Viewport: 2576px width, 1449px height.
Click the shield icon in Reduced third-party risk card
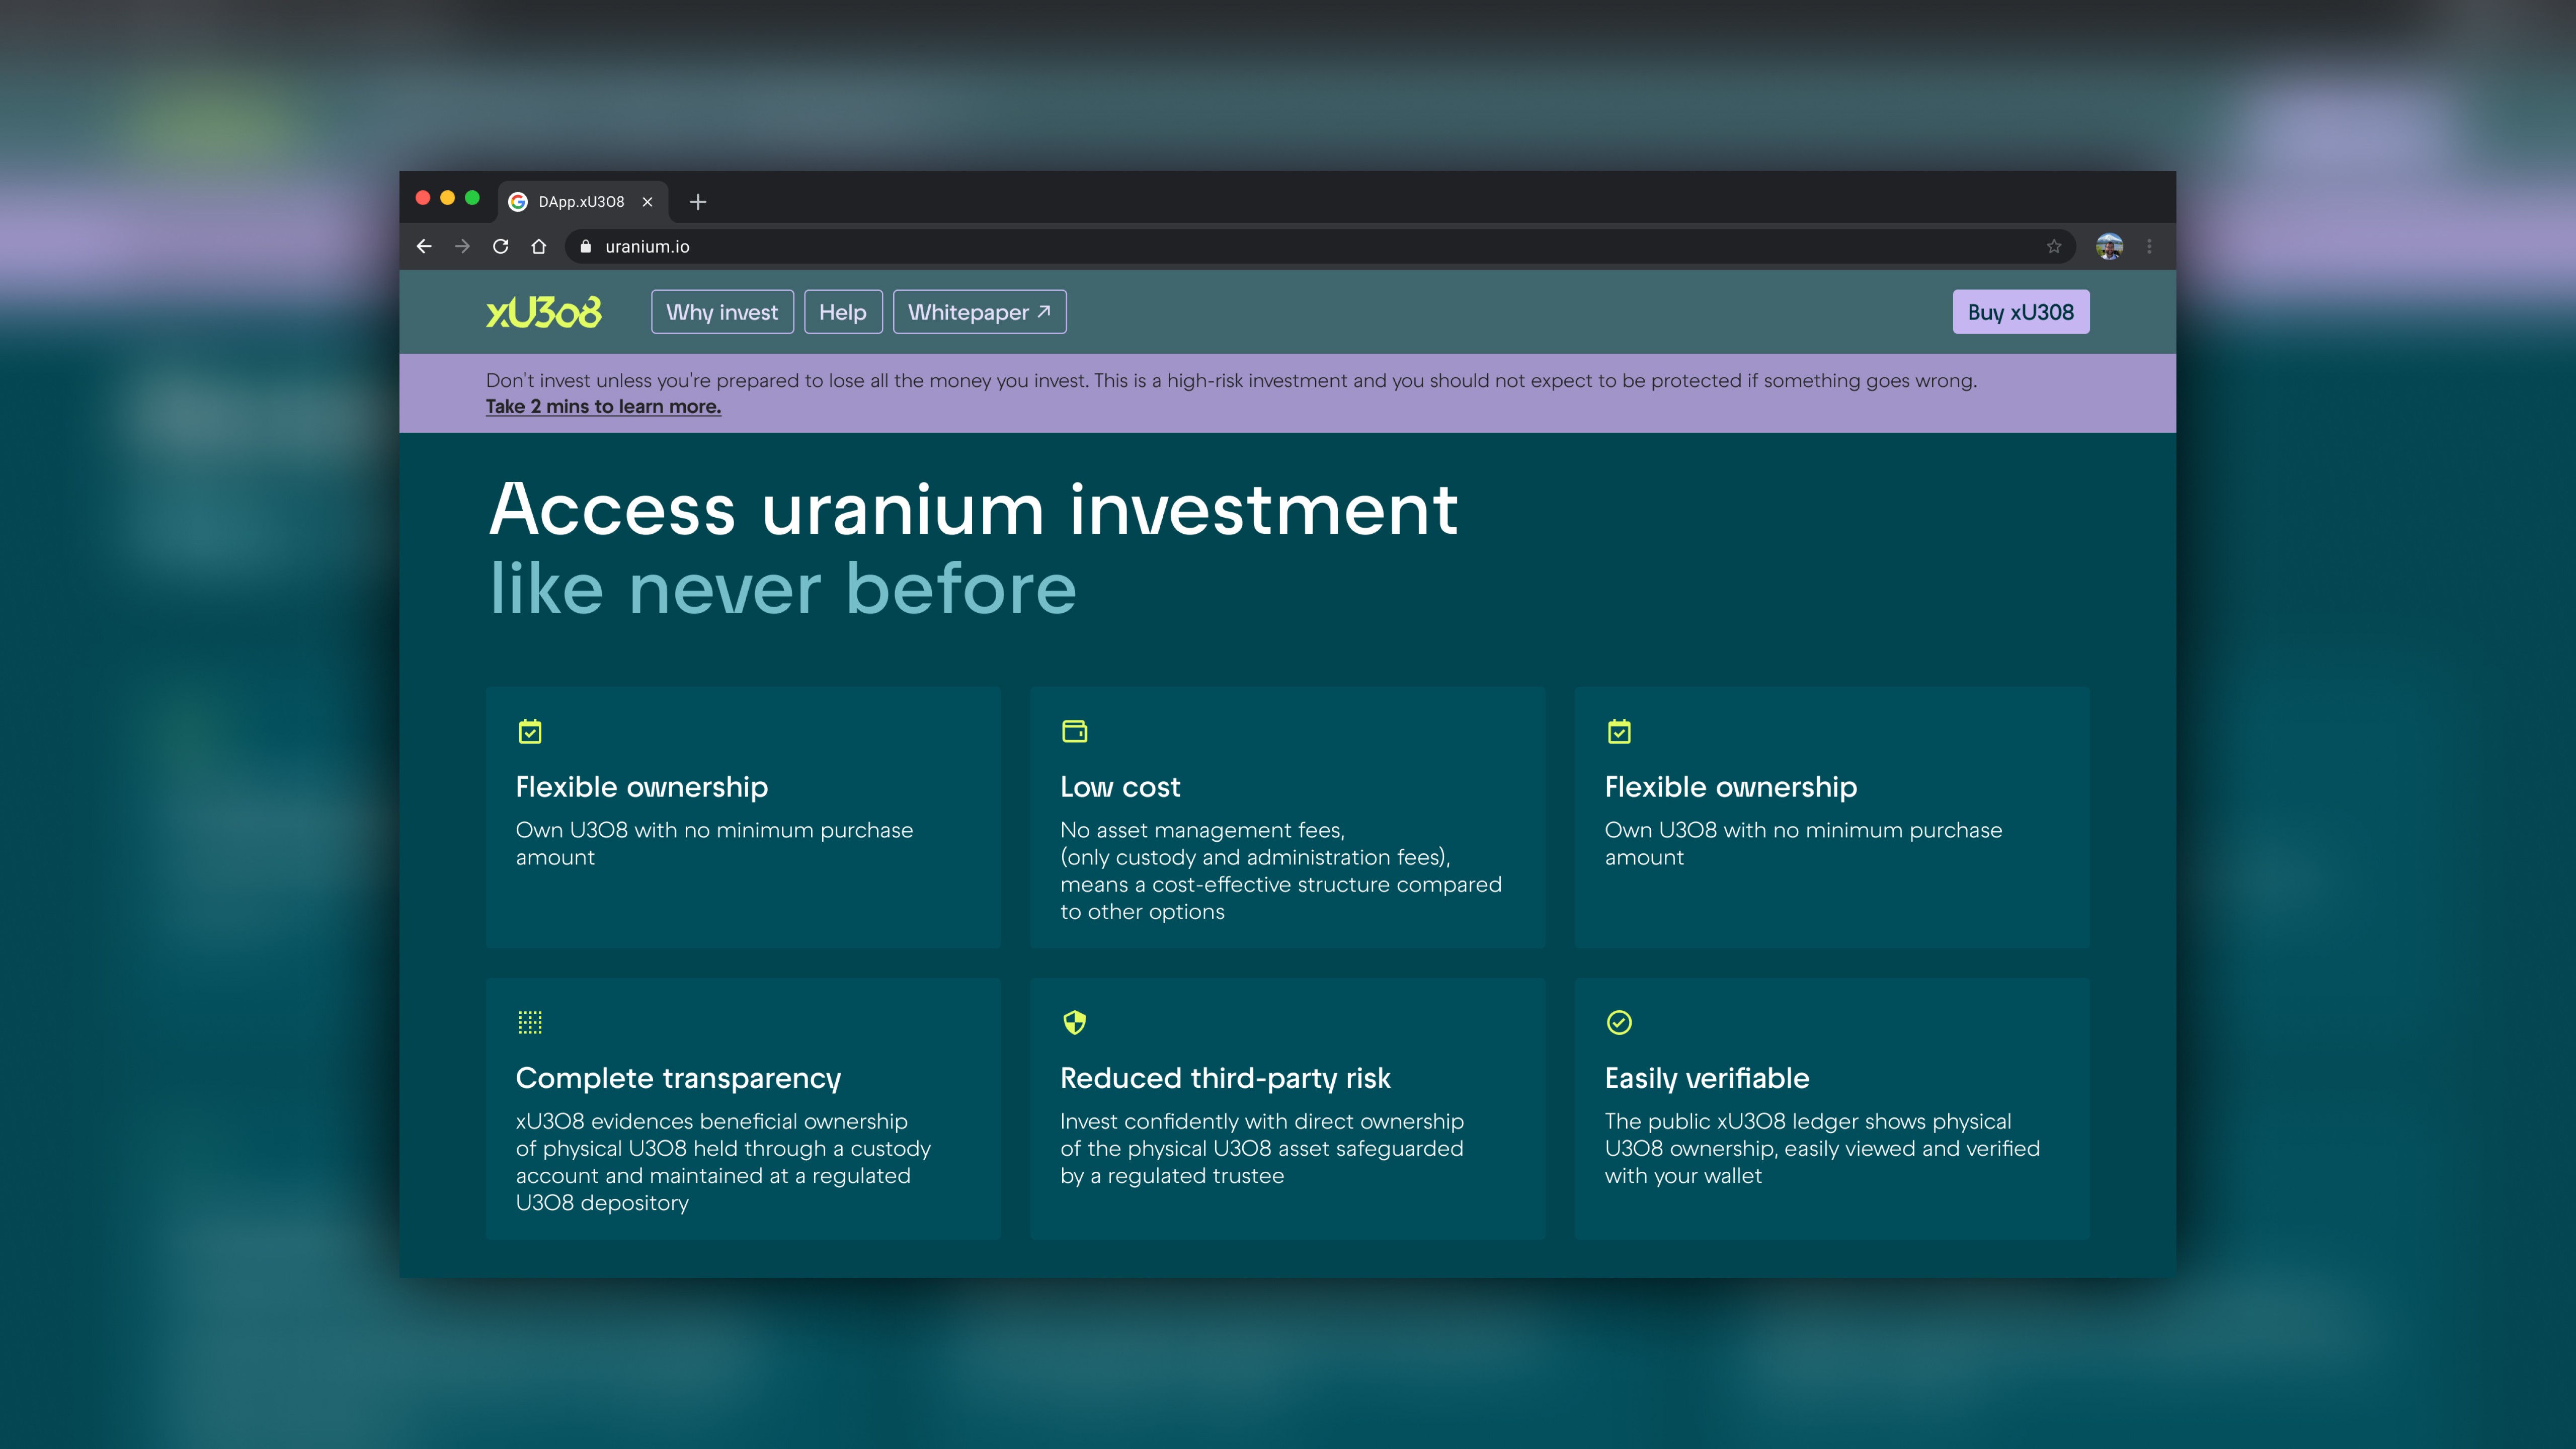[1074, 1022]
